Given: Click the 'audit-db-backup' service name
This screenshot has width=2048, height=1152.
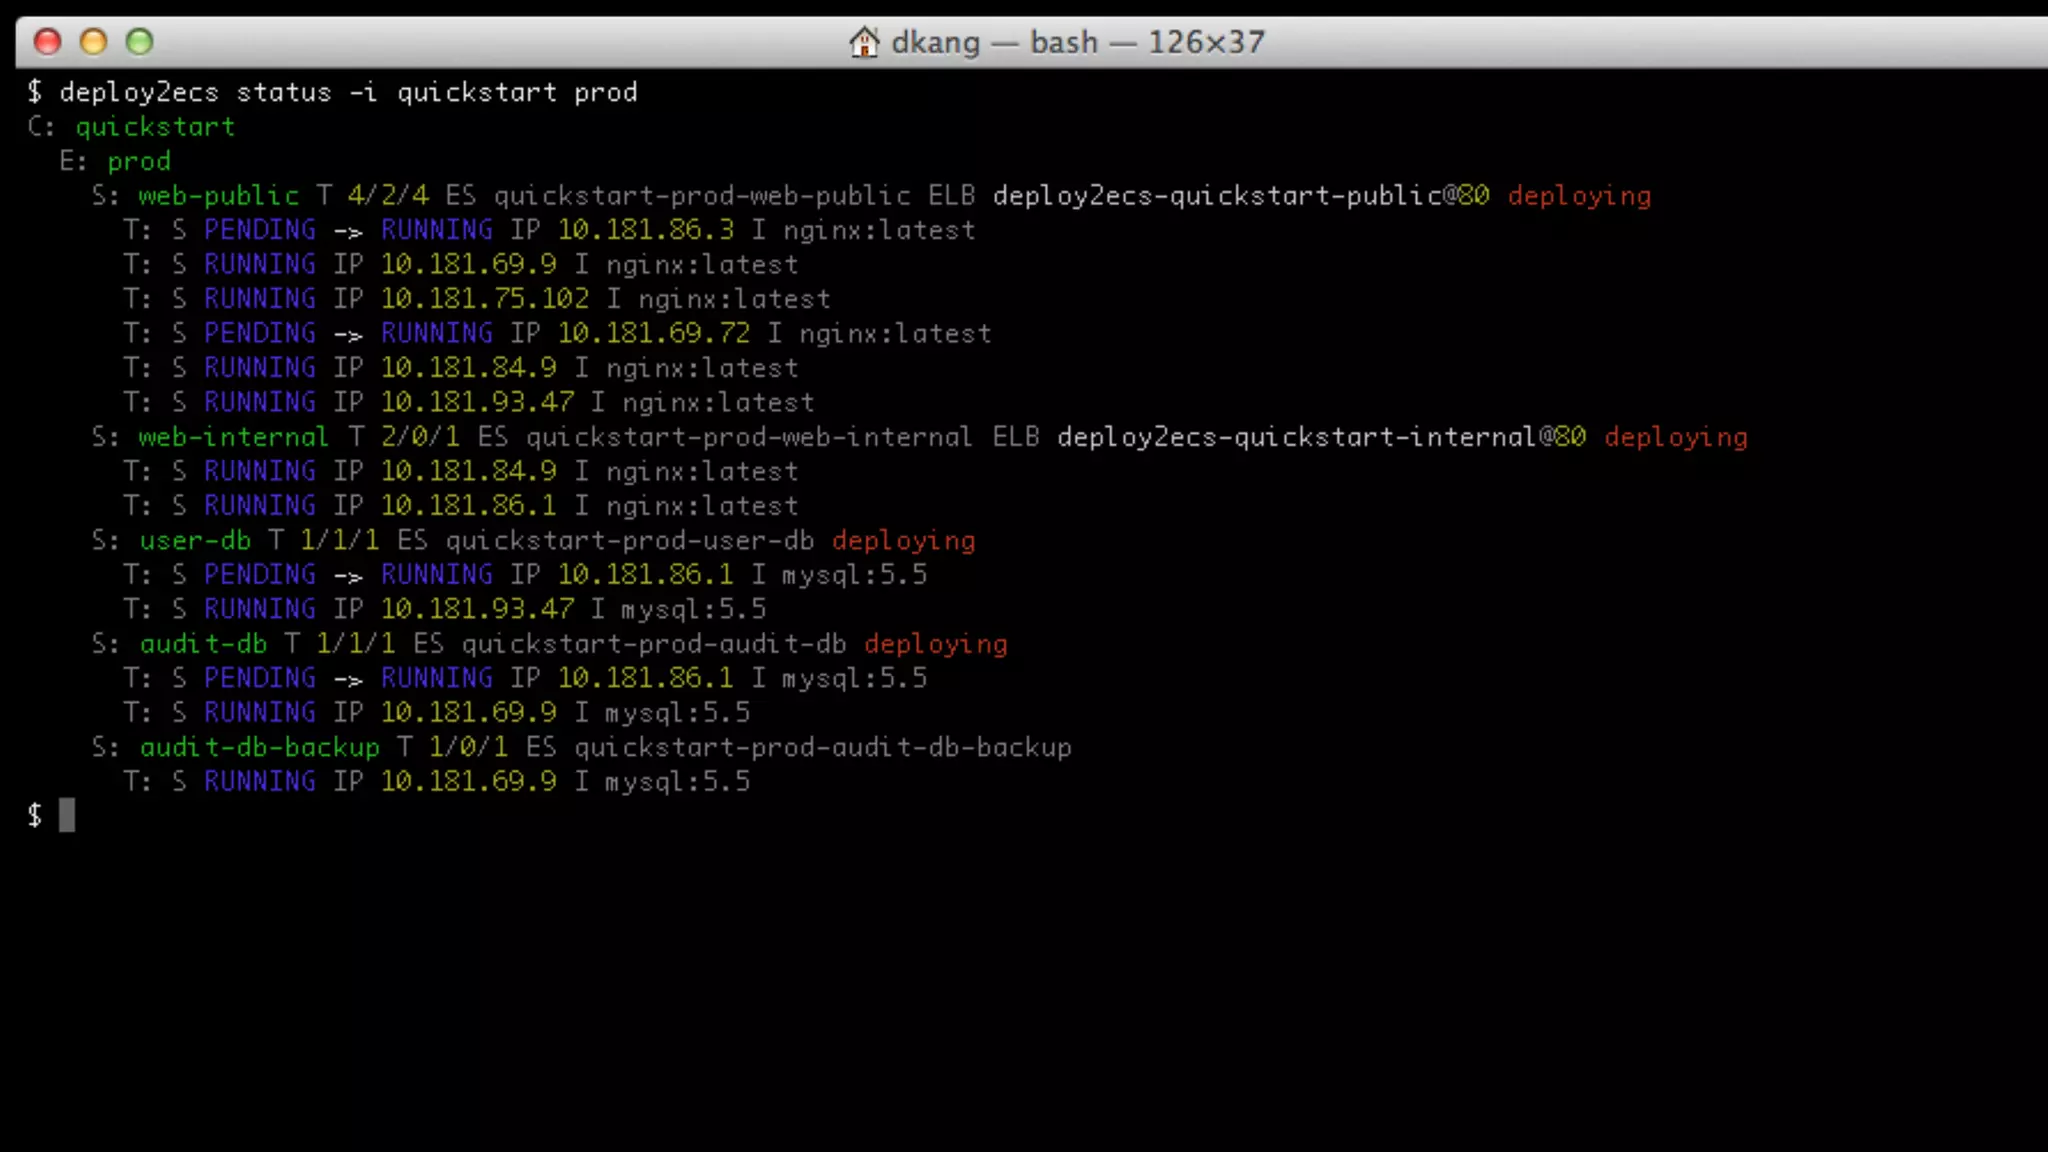Looking at the screenshot, I should (x=259, y=747).
